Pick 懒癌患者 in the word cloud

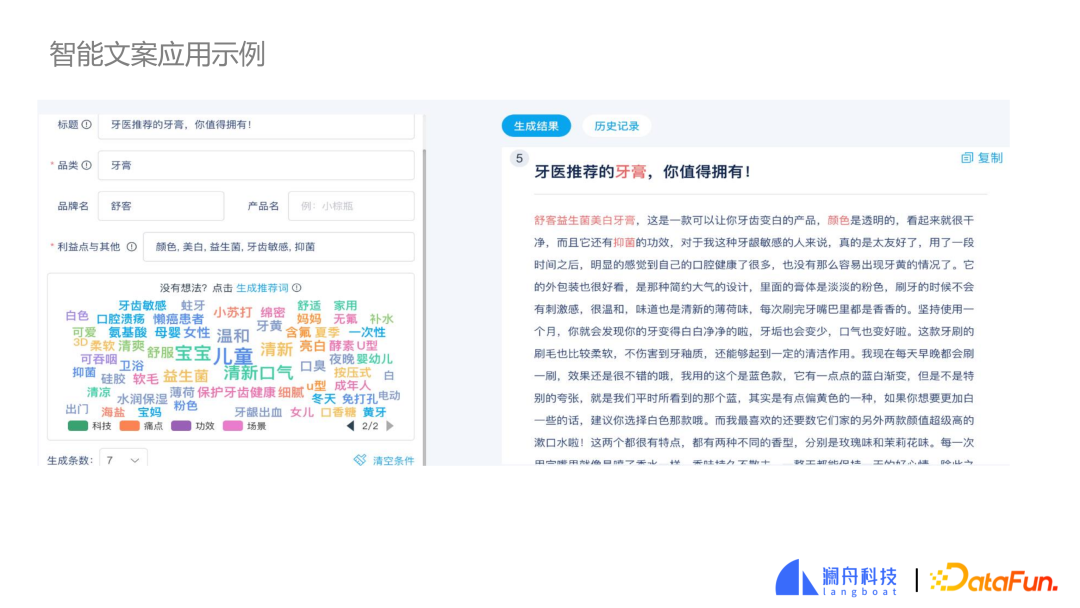(x=178, y=319)
